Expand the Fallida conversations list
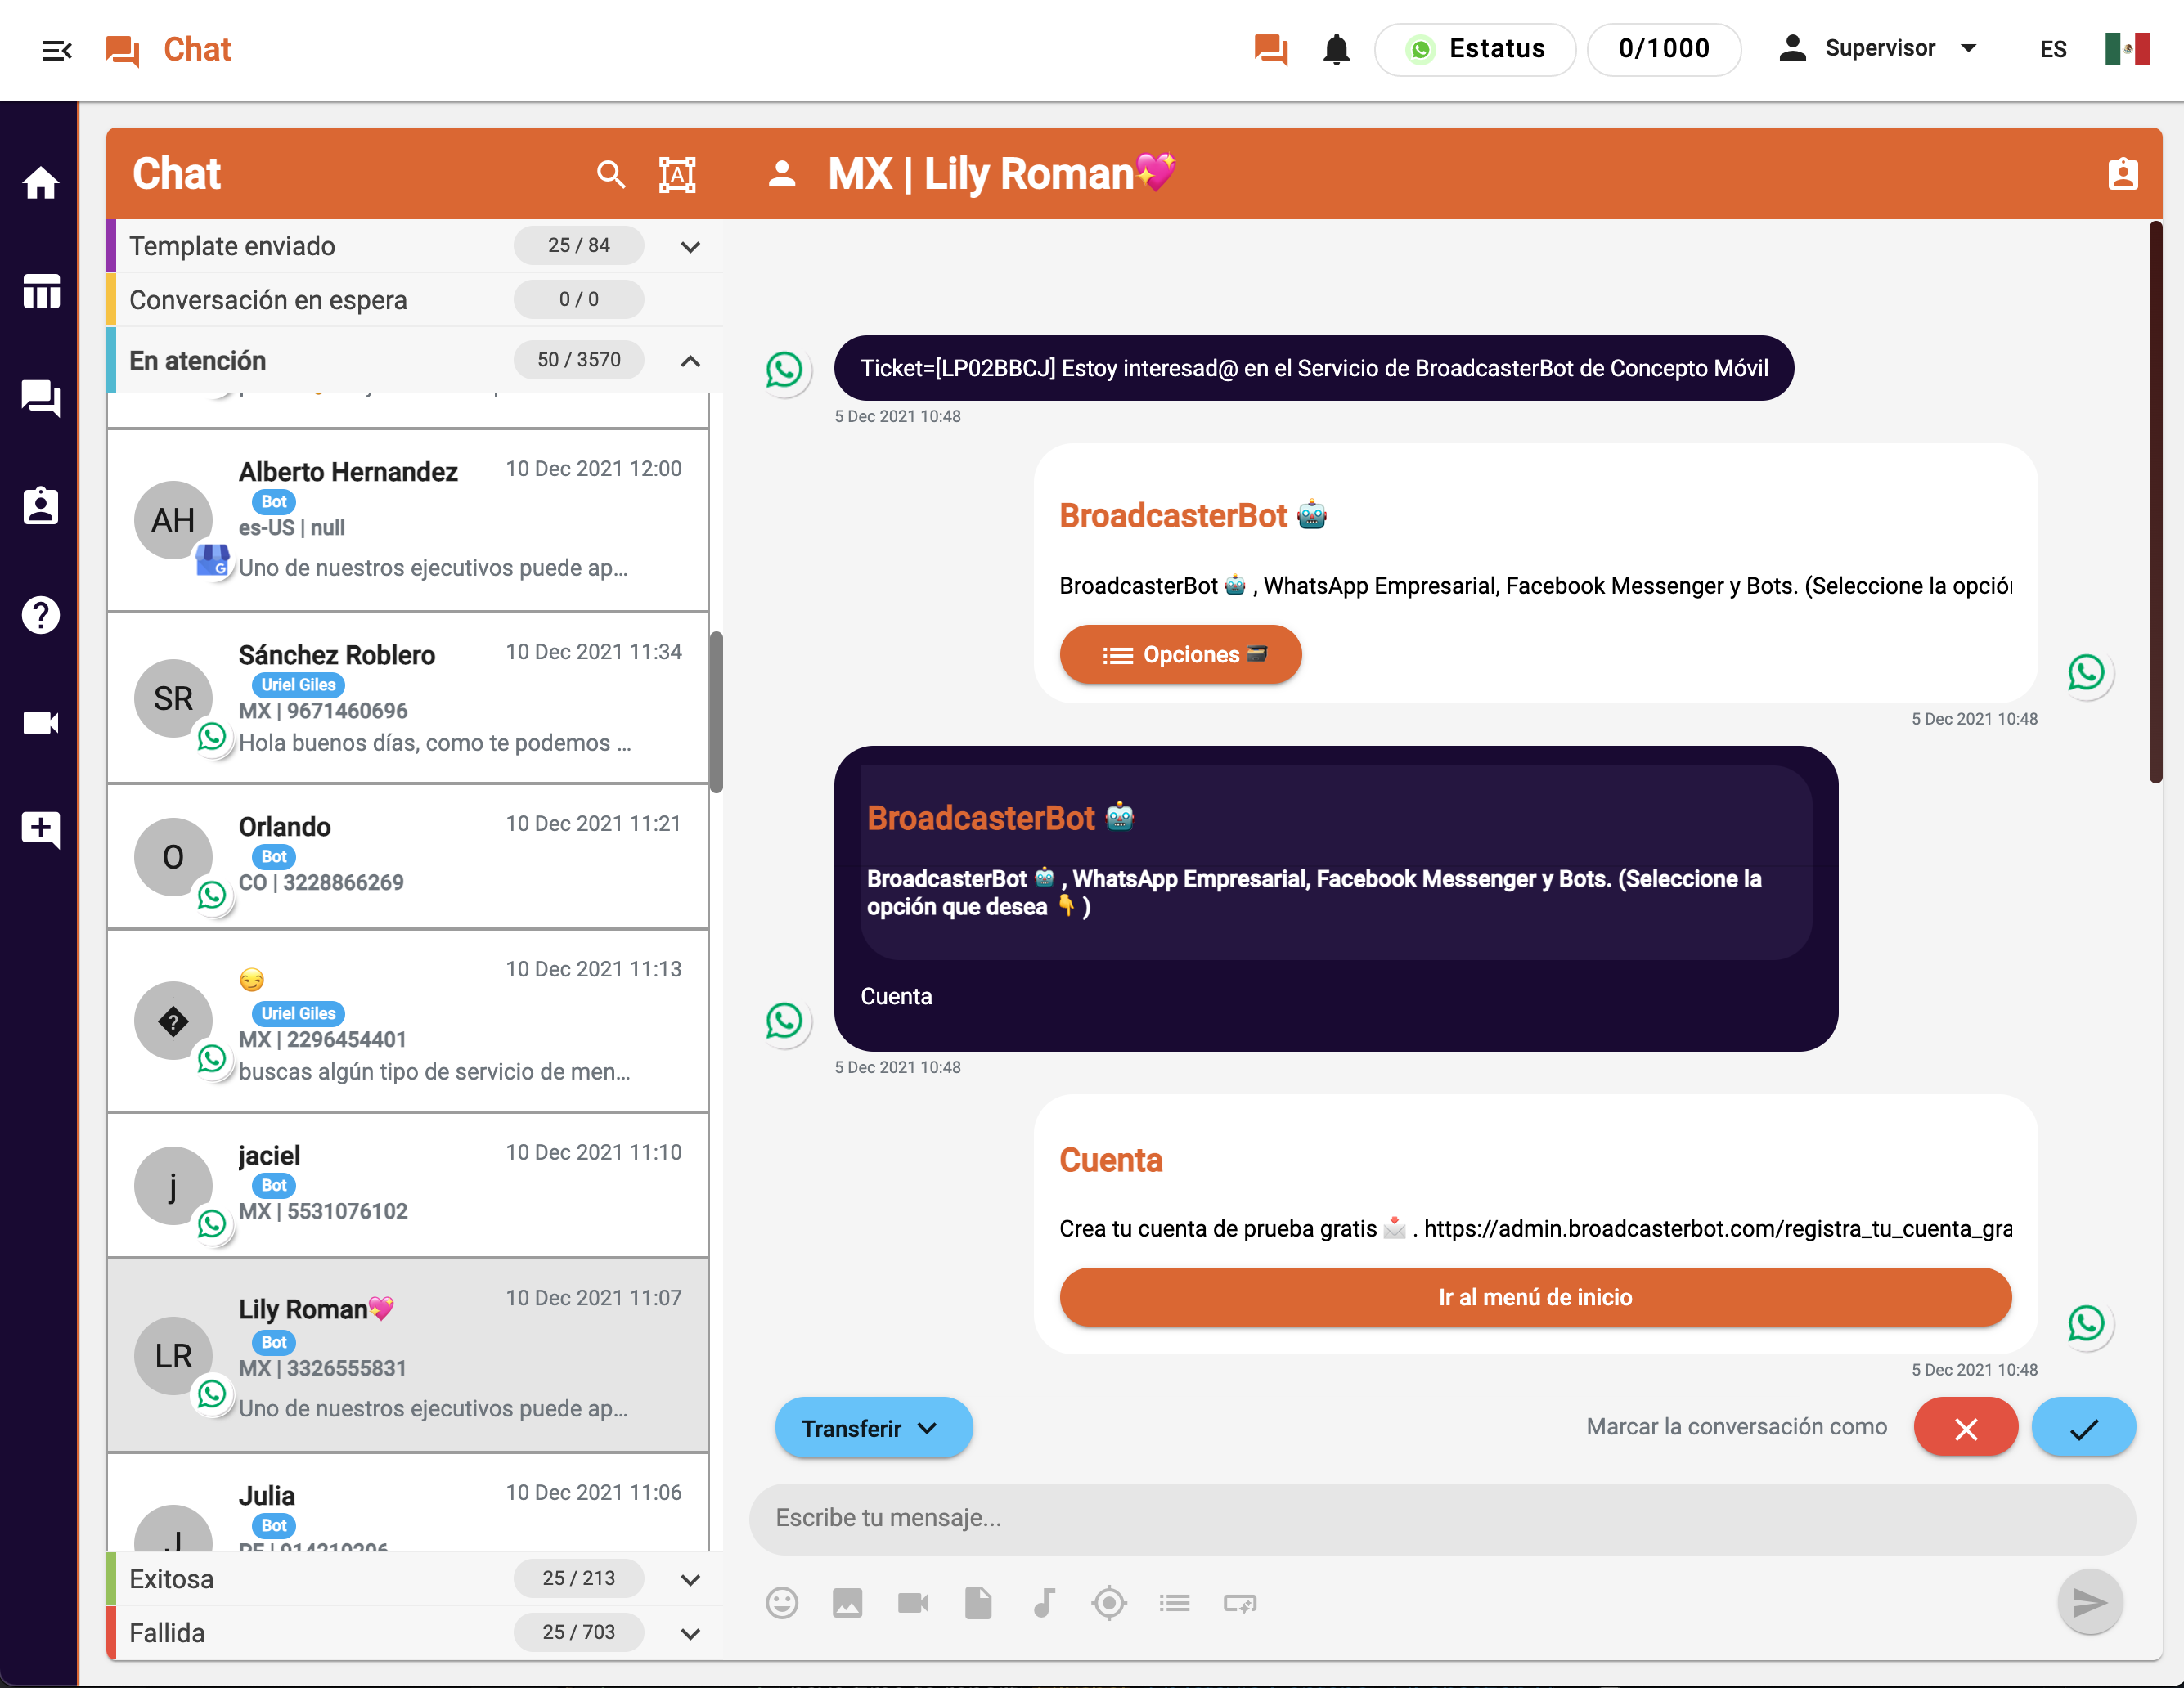2184x1688 pixels. tap(689, 1633)
